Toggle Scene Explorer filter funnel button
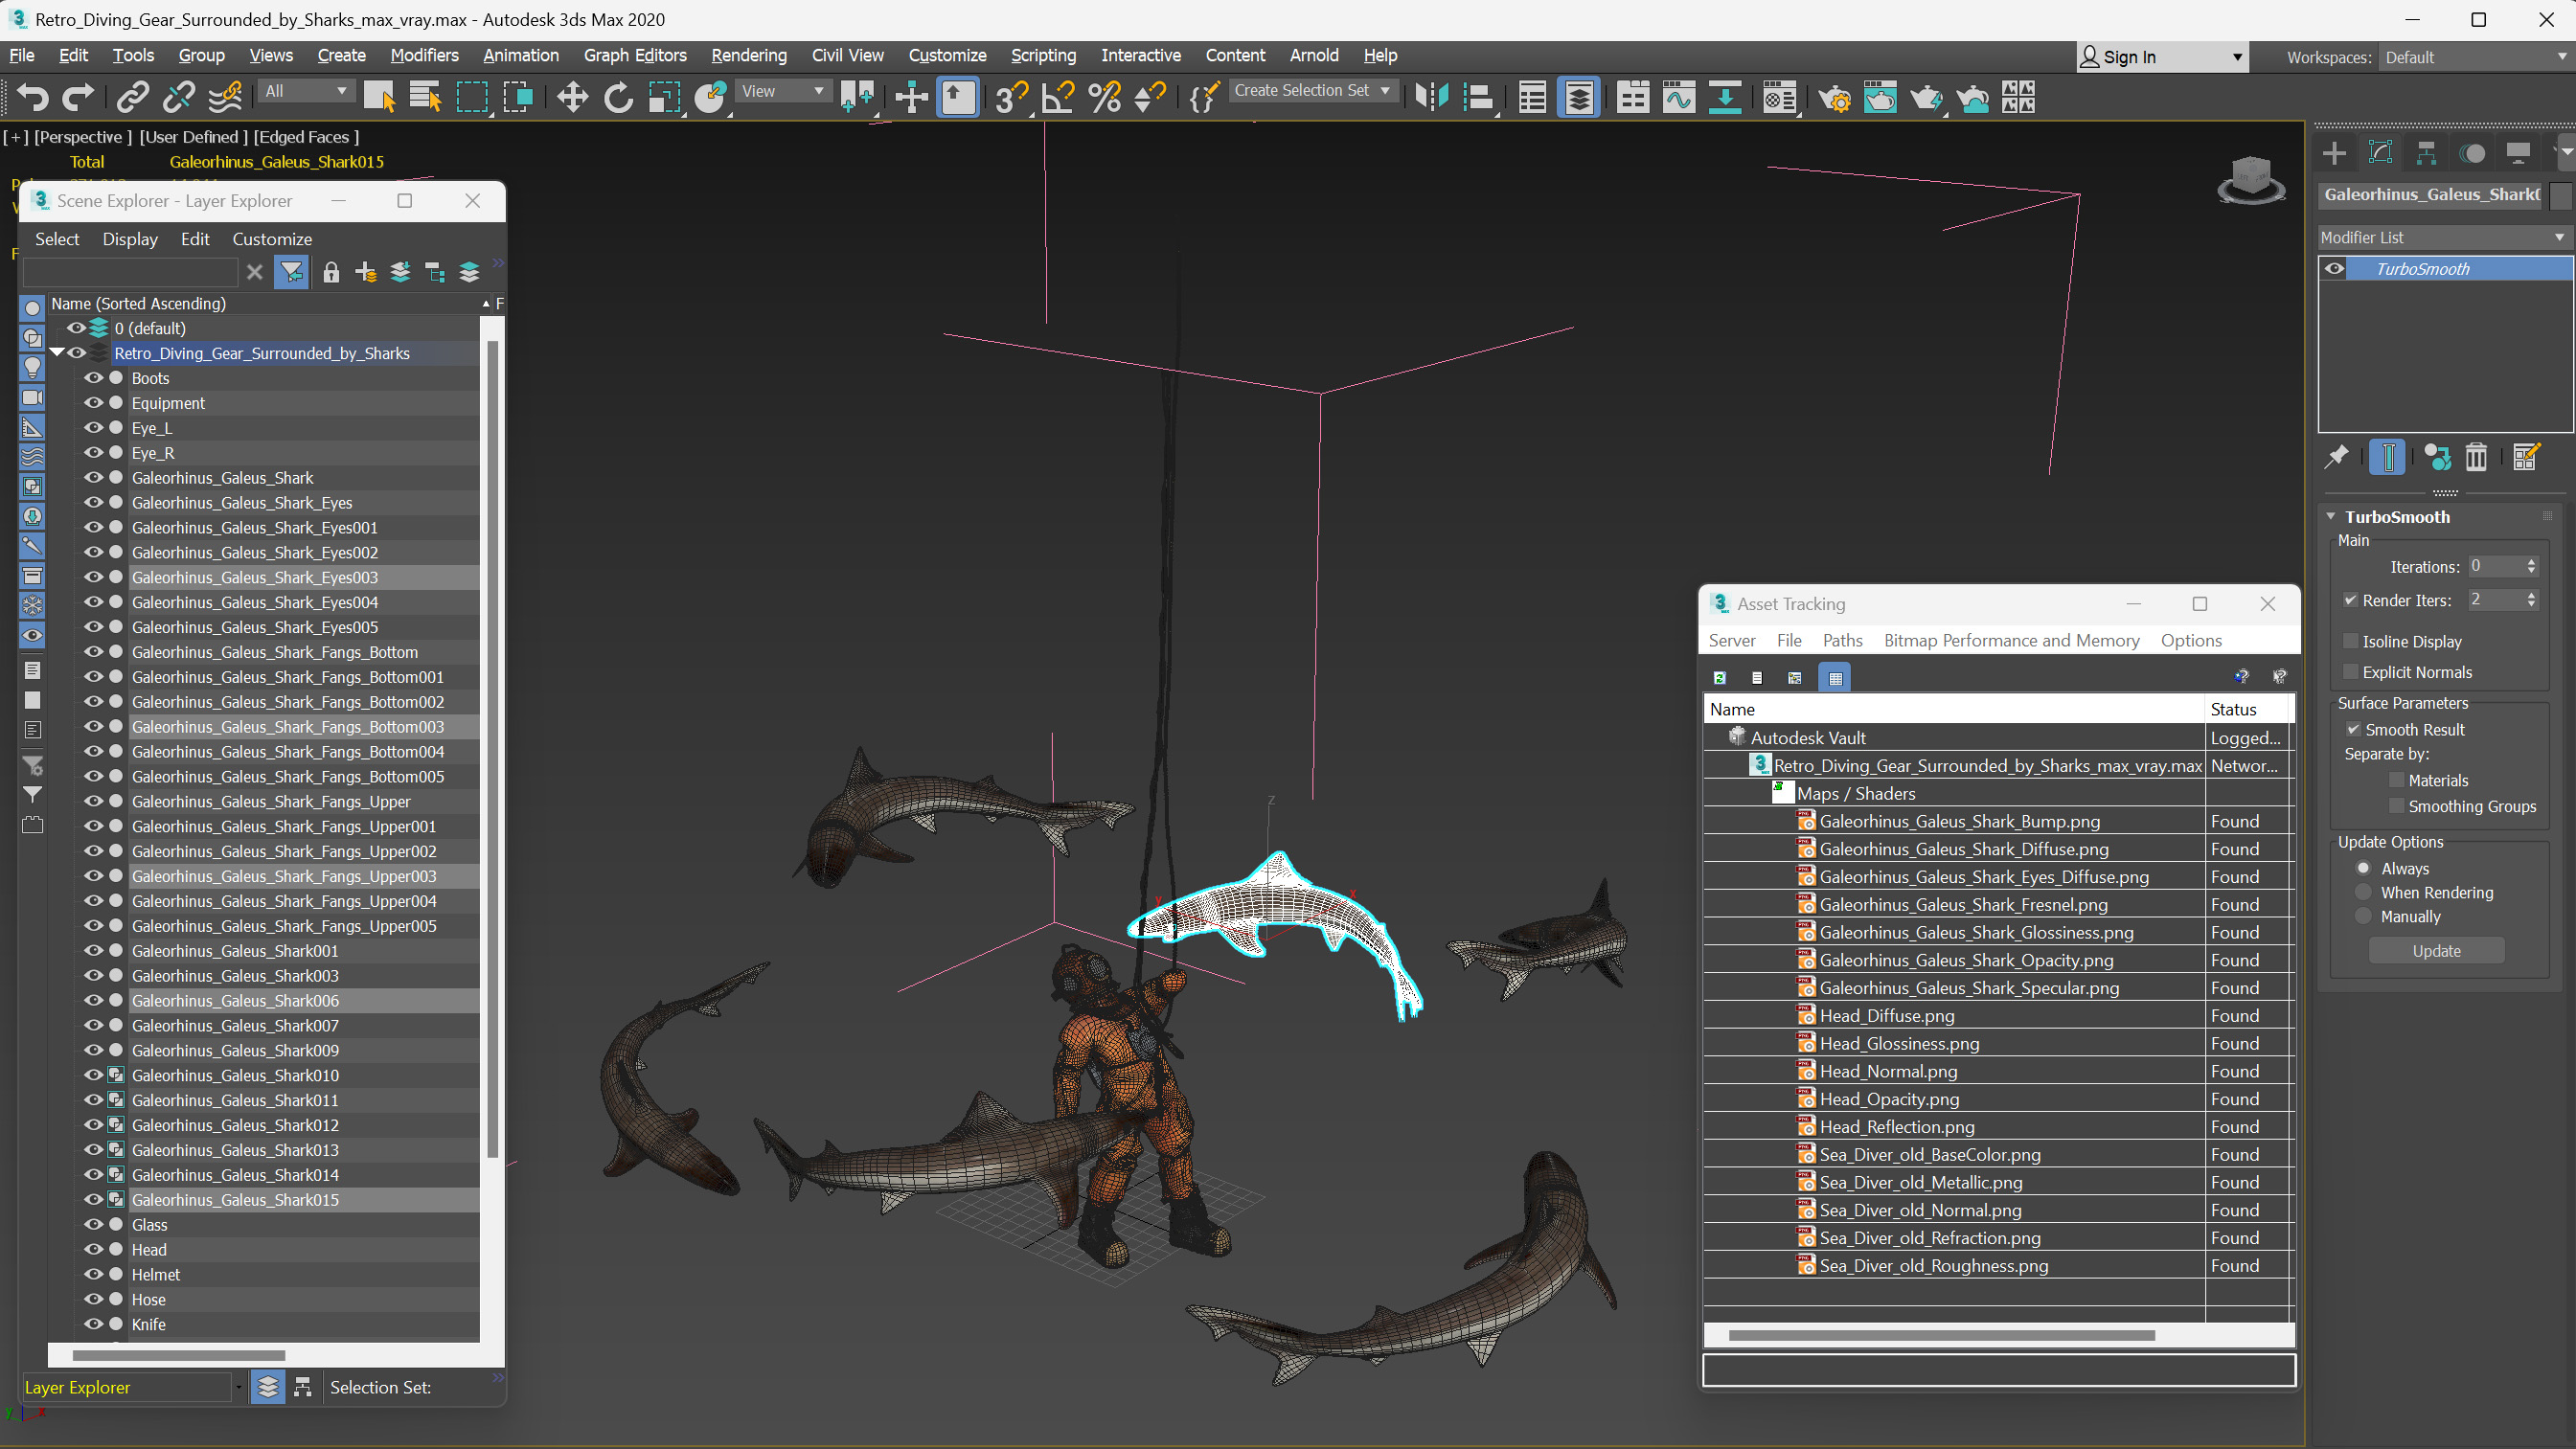The width and height of the screenshot is (2576, 1449). coord(291,272)
